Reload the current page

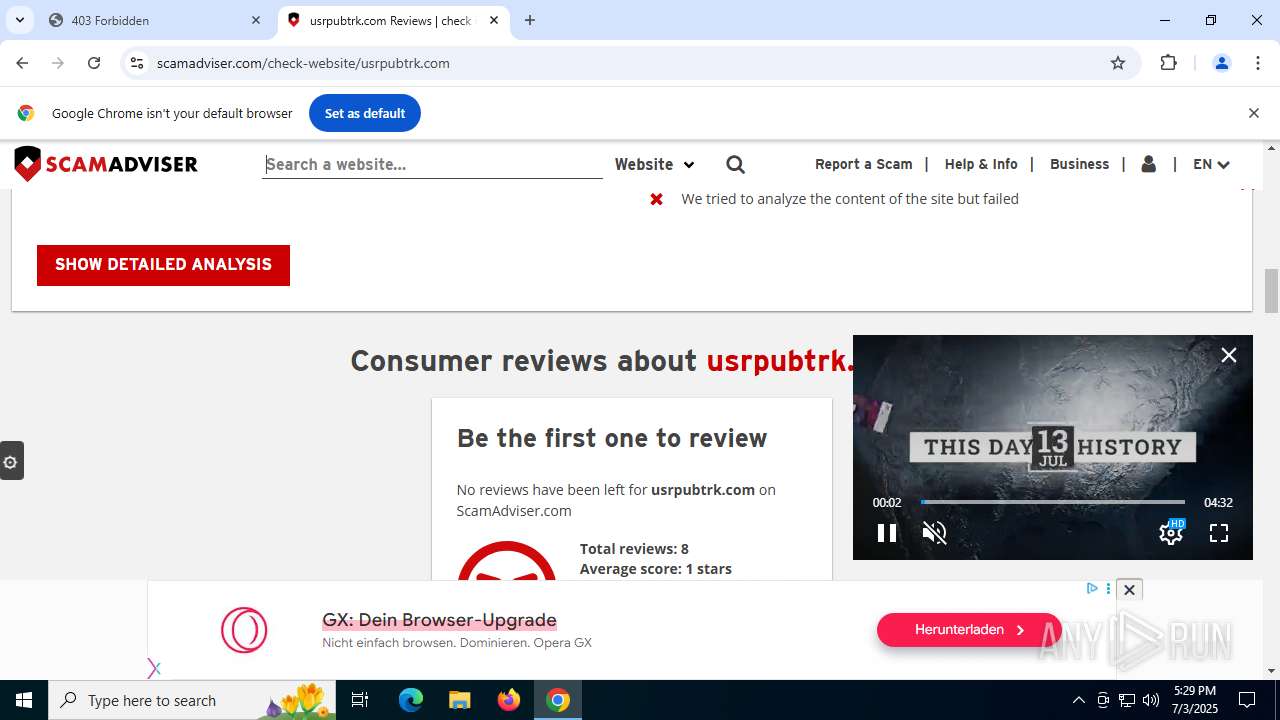tap(94, 63)
